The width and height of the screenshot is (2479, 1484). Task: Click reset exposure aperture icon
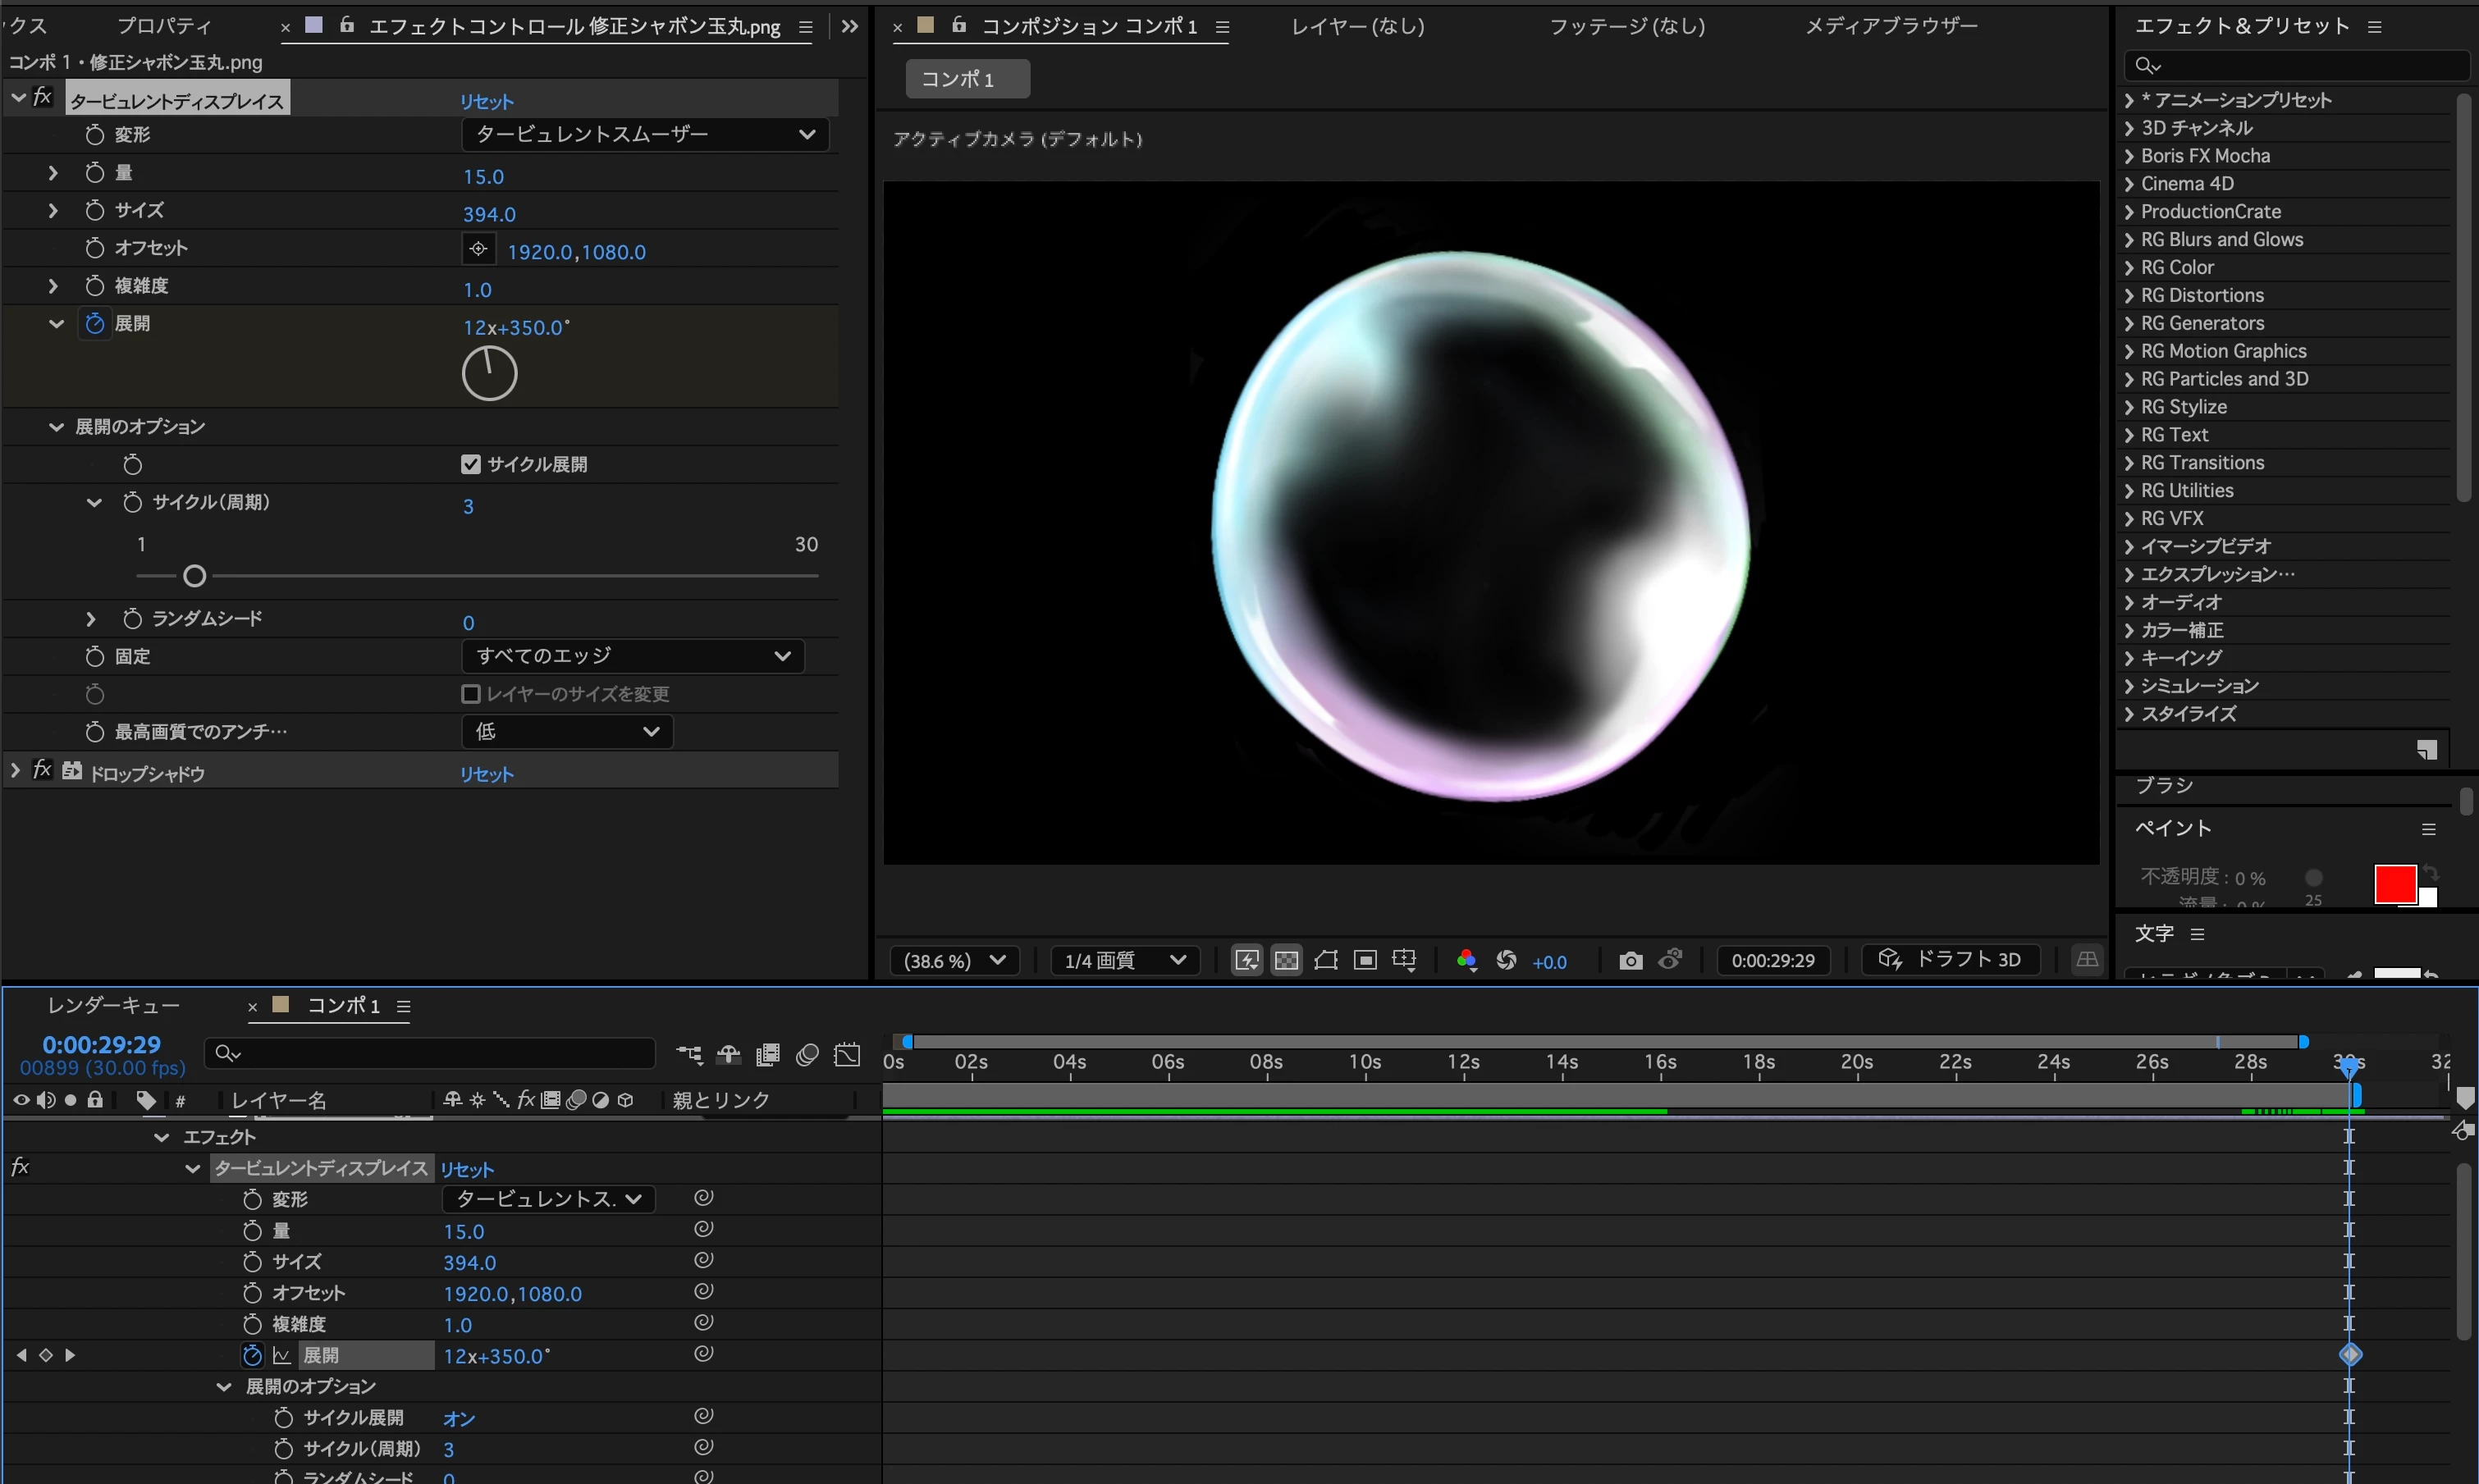point(1506,961)
